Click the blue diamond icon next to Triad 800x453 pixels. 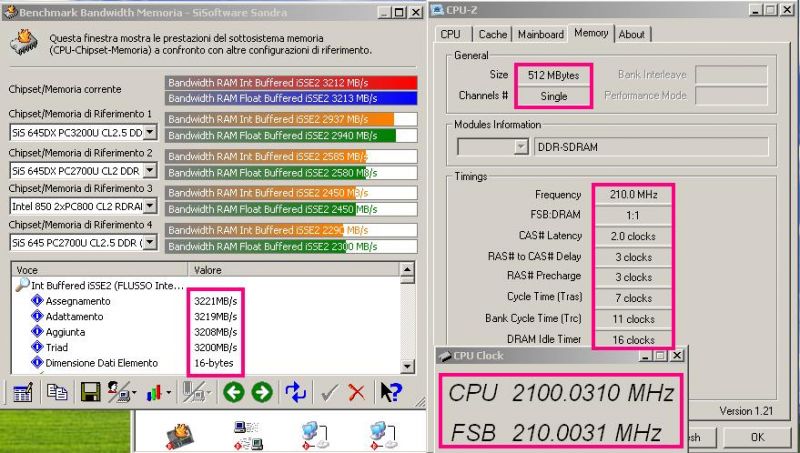pos(37,347)
